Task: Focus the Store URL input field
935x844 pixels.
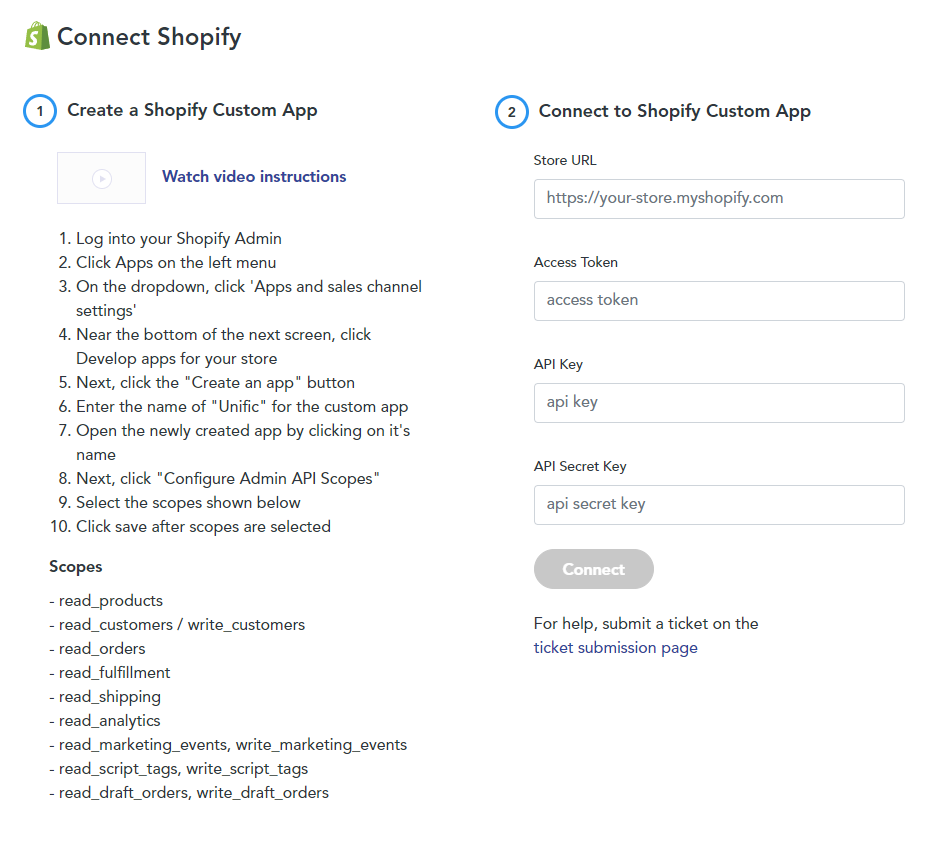Action: [719, 199]
